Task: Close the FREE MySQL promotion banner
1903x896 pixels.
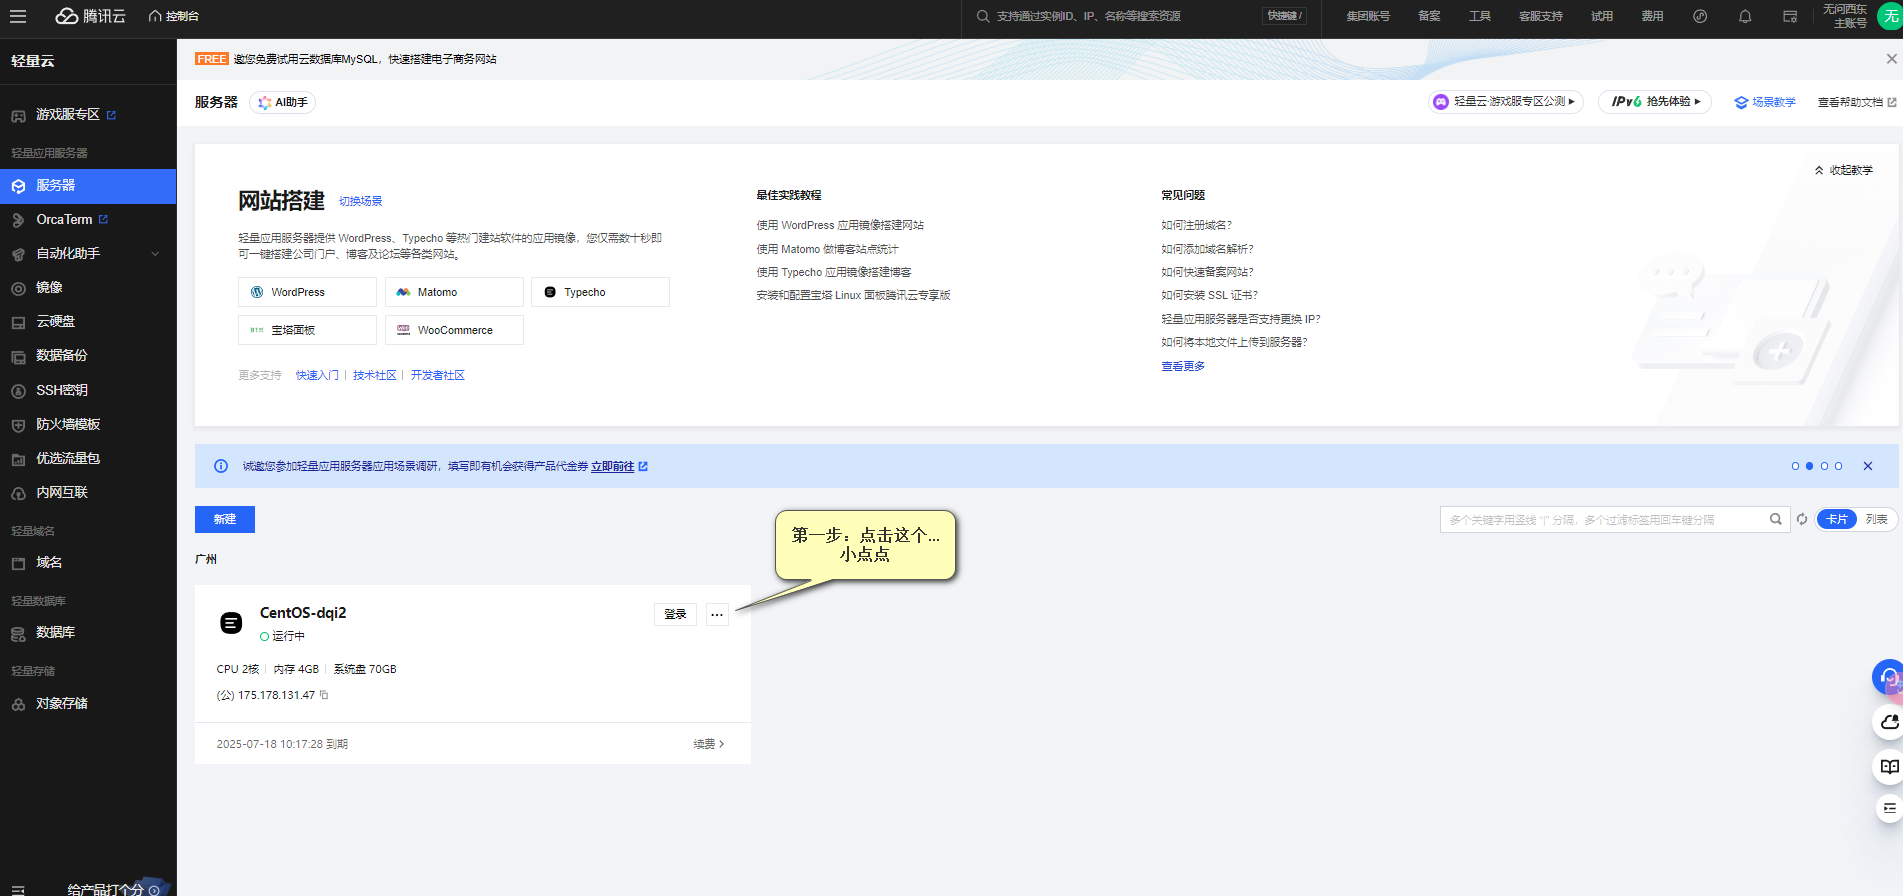Action: point(1891,59)
